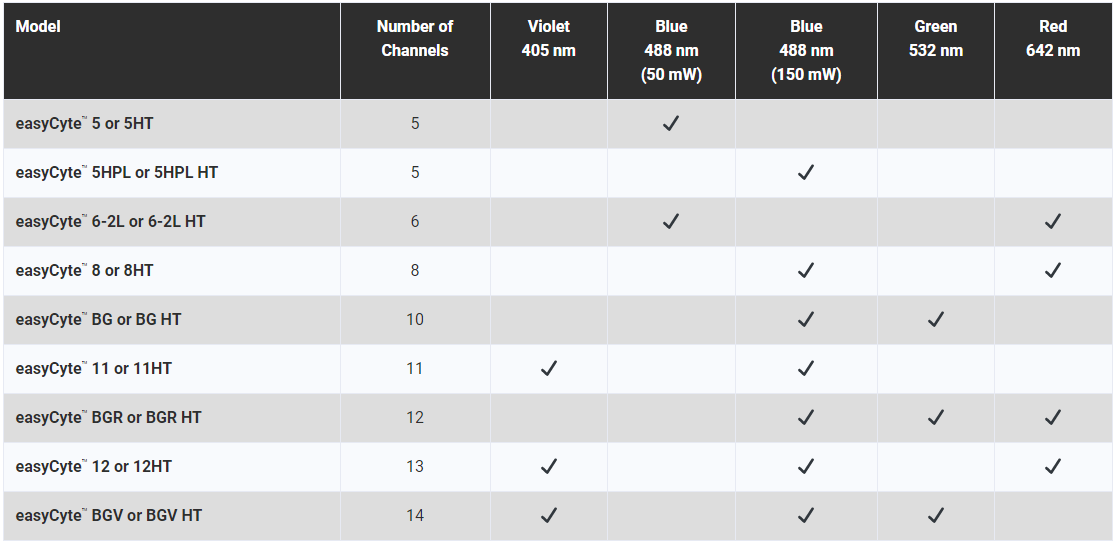Click the easyCyte 6-2L Red 642 nm checkmark

tap(1052, 221)
